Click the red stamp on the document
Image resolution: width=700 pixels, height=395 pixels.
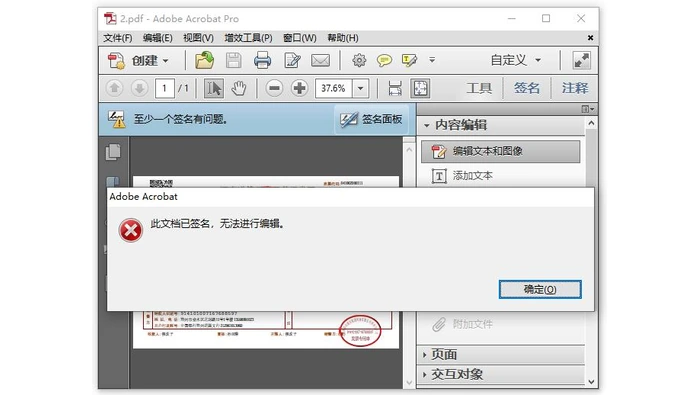[360, 331]
